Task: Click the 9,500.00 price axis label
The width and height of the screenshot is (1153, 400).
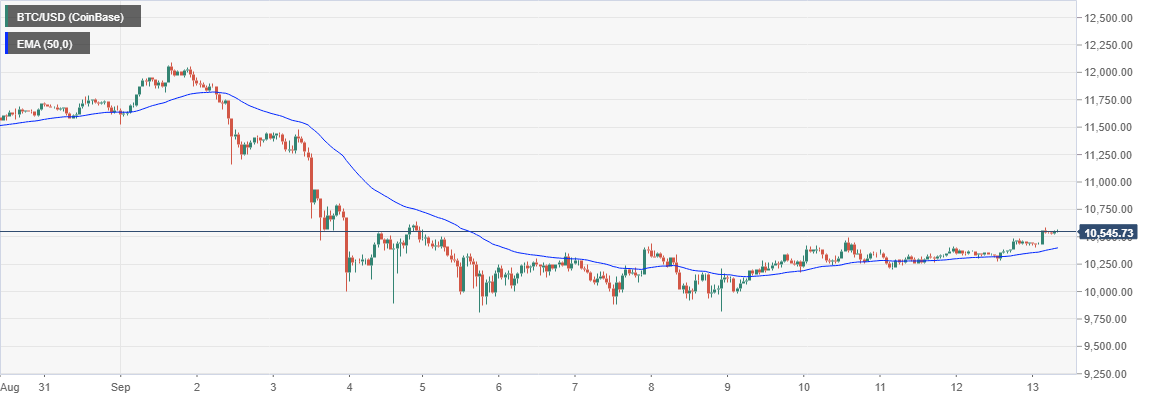Action: (x=1109, y=348)
